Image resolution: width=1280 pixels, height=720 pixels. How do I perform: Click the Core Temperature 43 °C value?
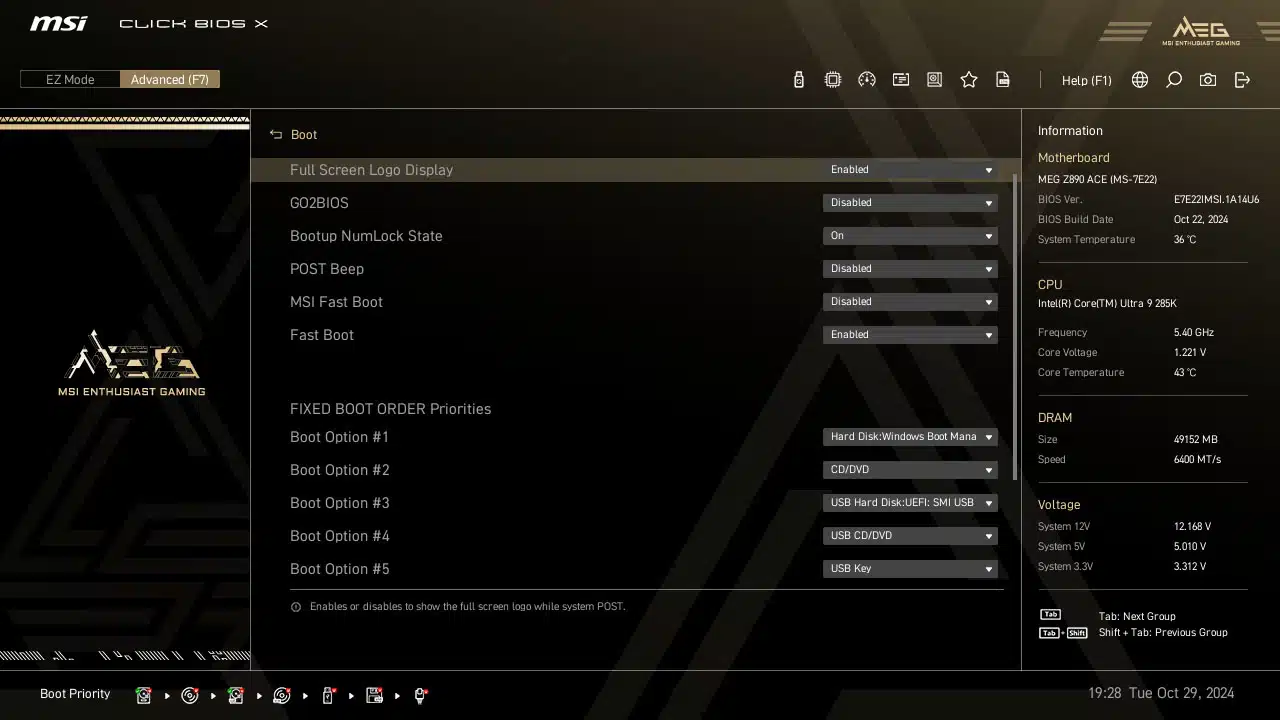point(1184,373)
